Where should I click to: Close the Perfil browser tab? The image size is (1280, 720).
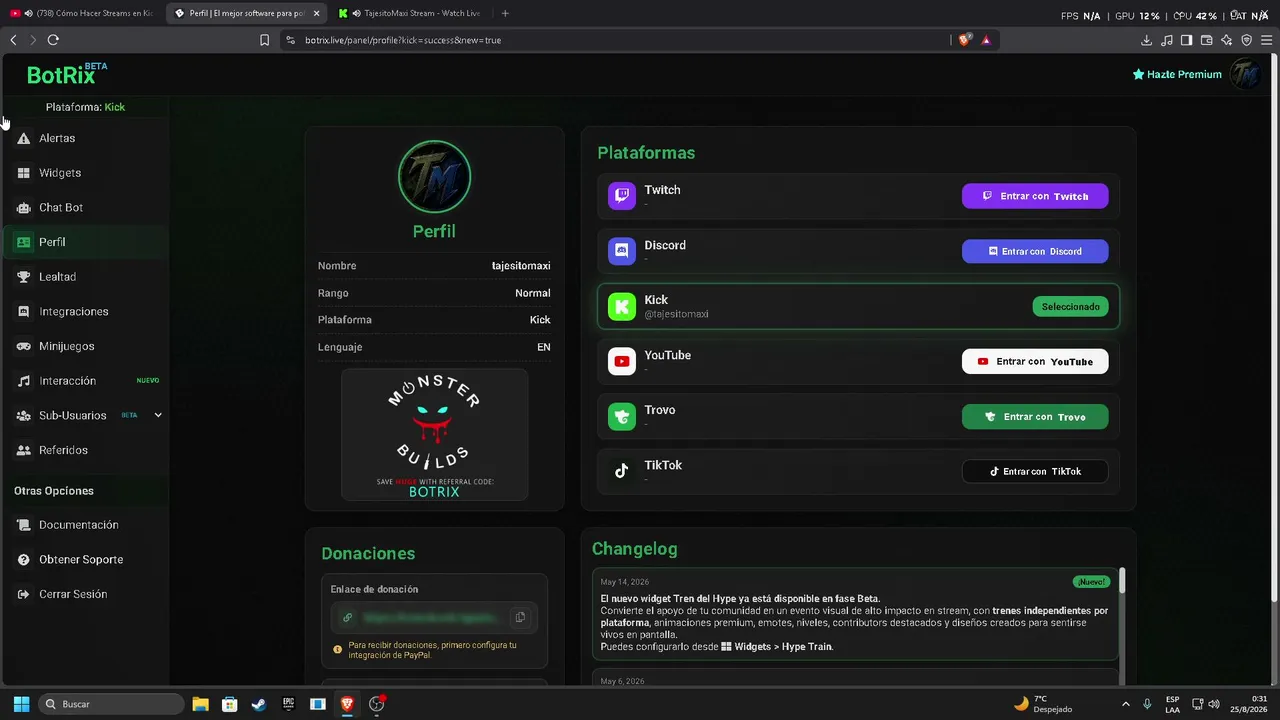point(316,13)
